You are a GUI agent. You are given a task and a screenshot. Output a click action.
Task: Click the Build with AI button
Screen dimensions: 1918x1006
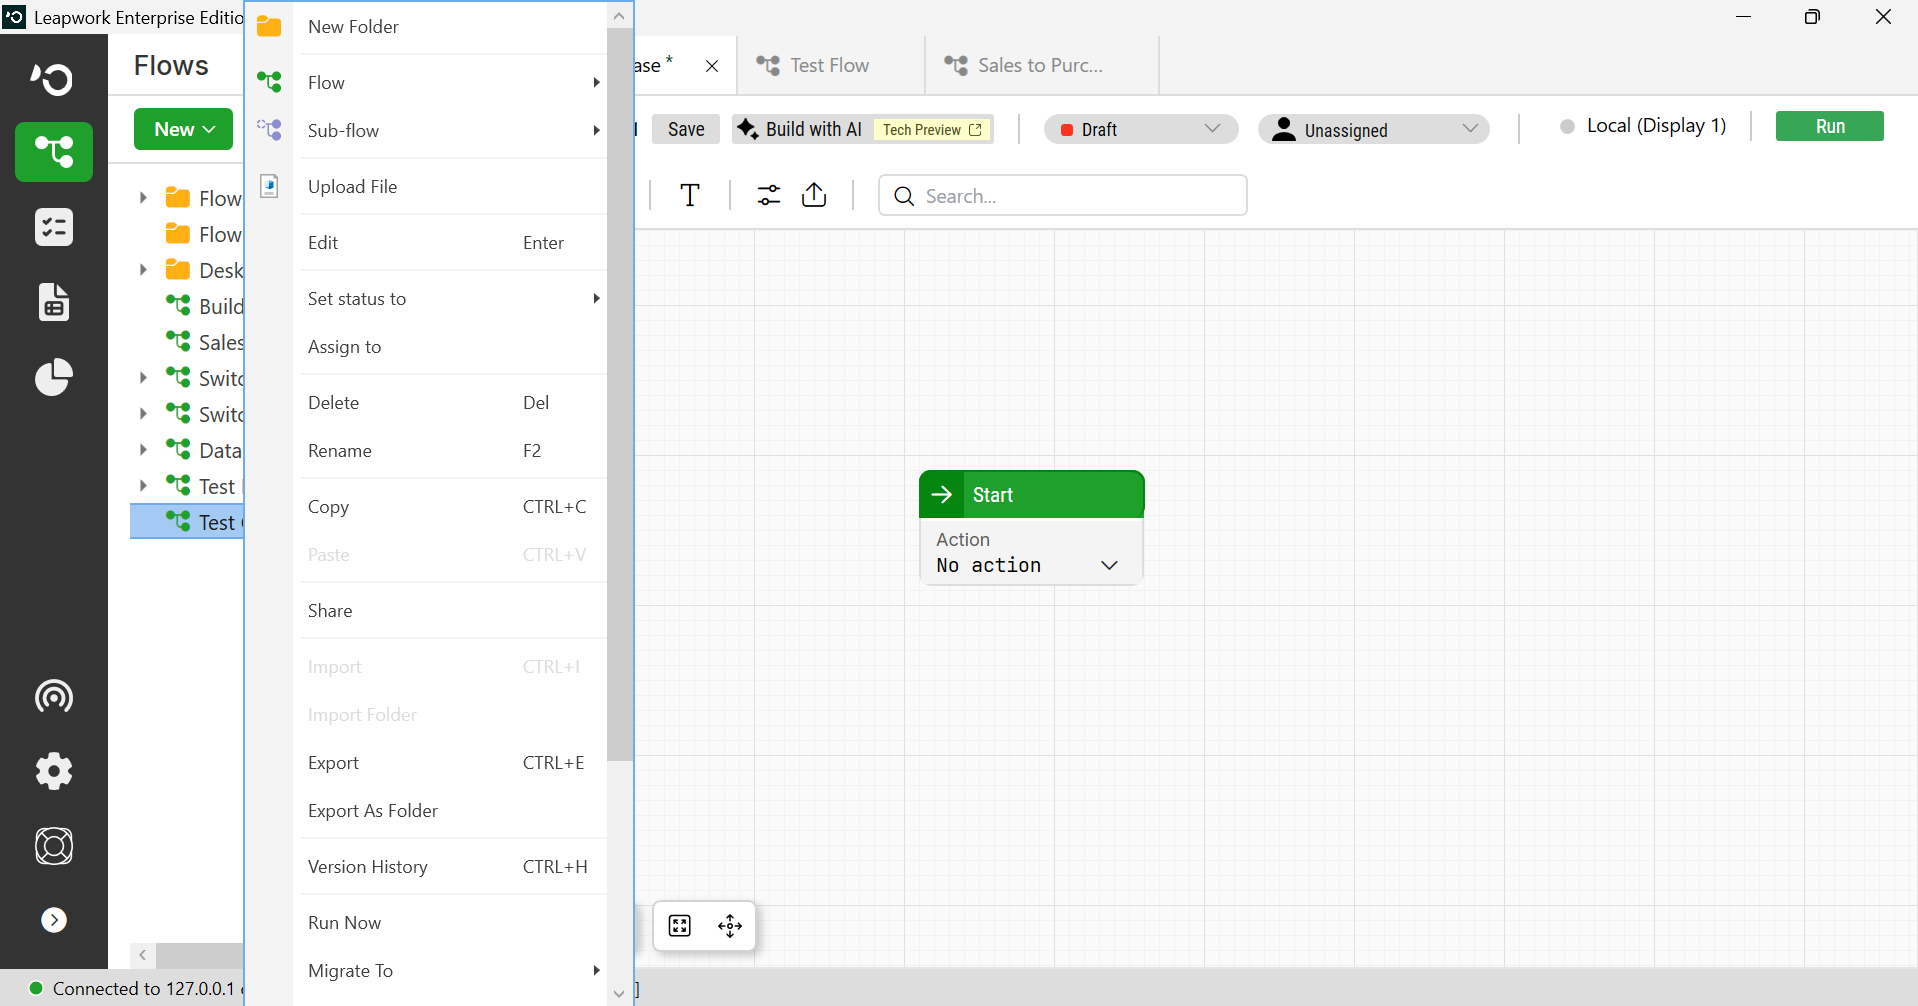point(862,129)
